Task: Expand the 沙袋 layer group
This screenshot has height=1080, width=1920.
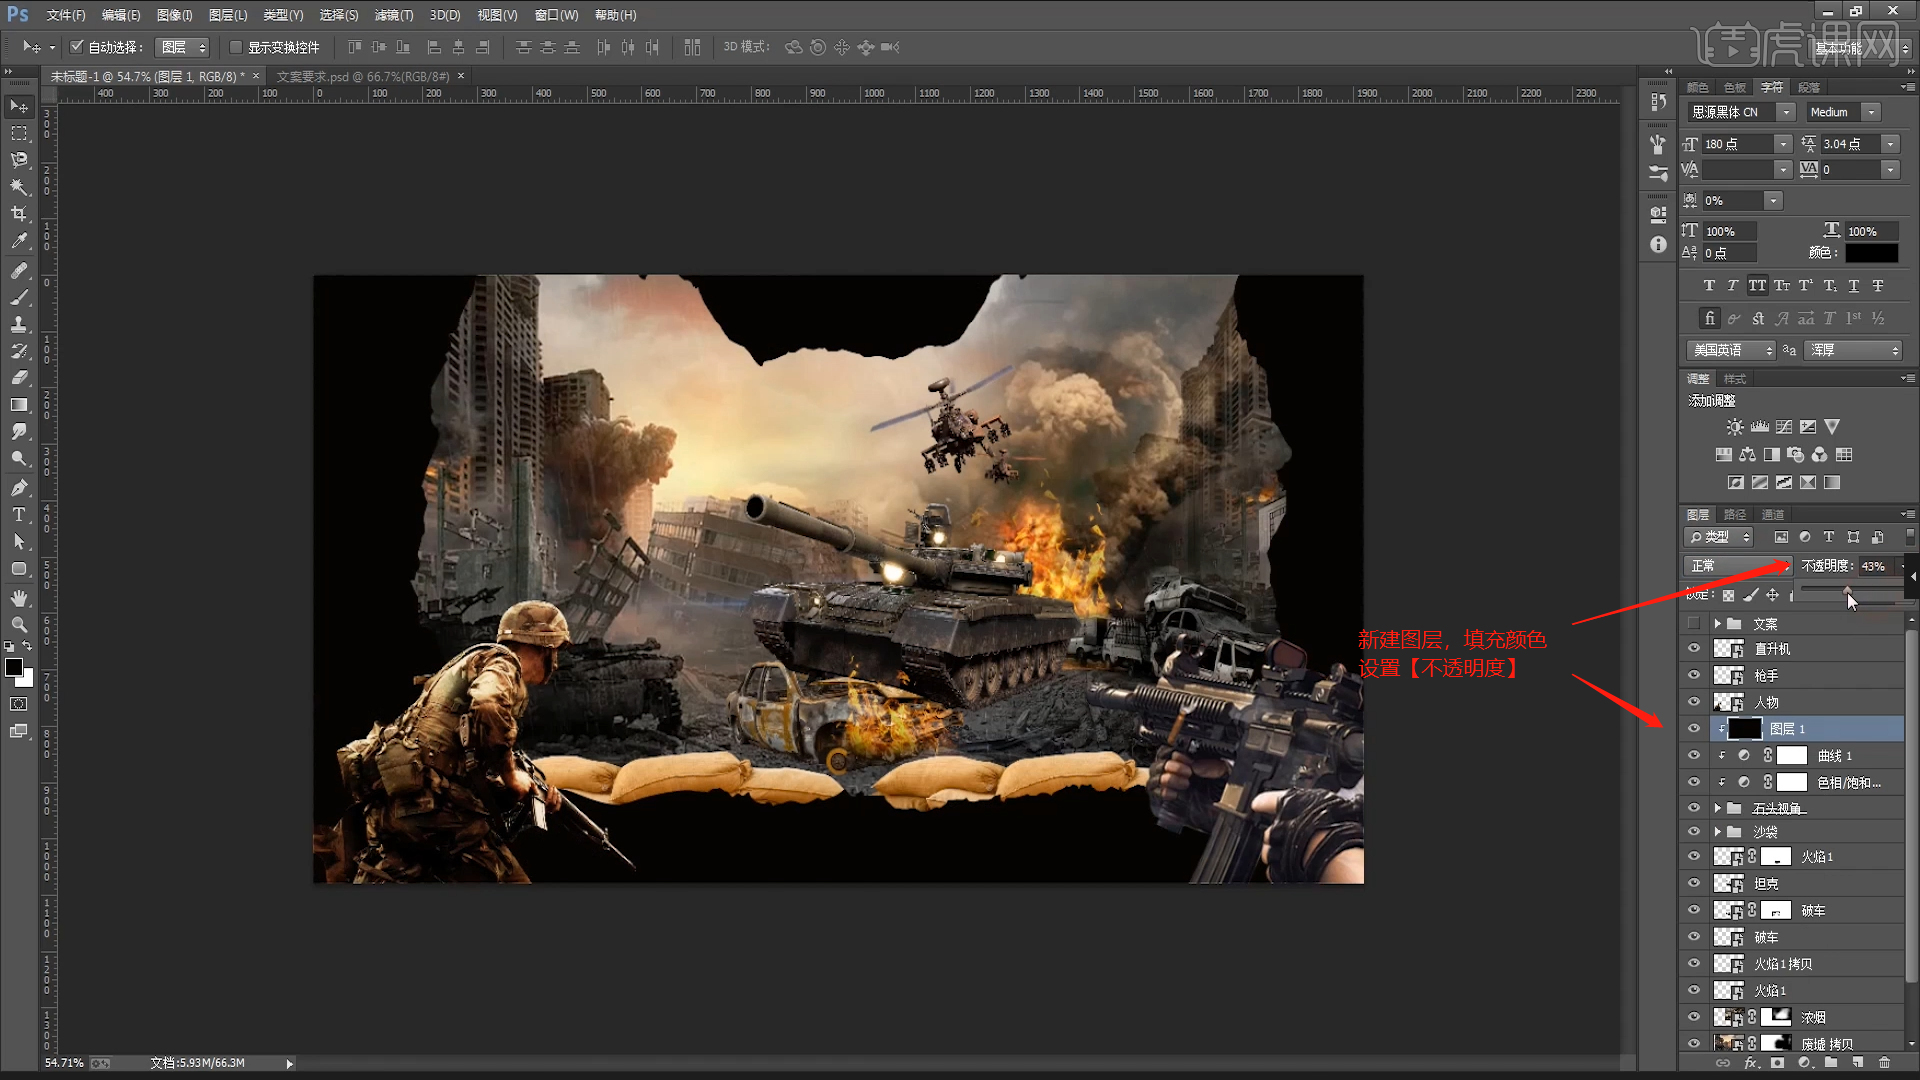Action: [x=1717, y=832]
